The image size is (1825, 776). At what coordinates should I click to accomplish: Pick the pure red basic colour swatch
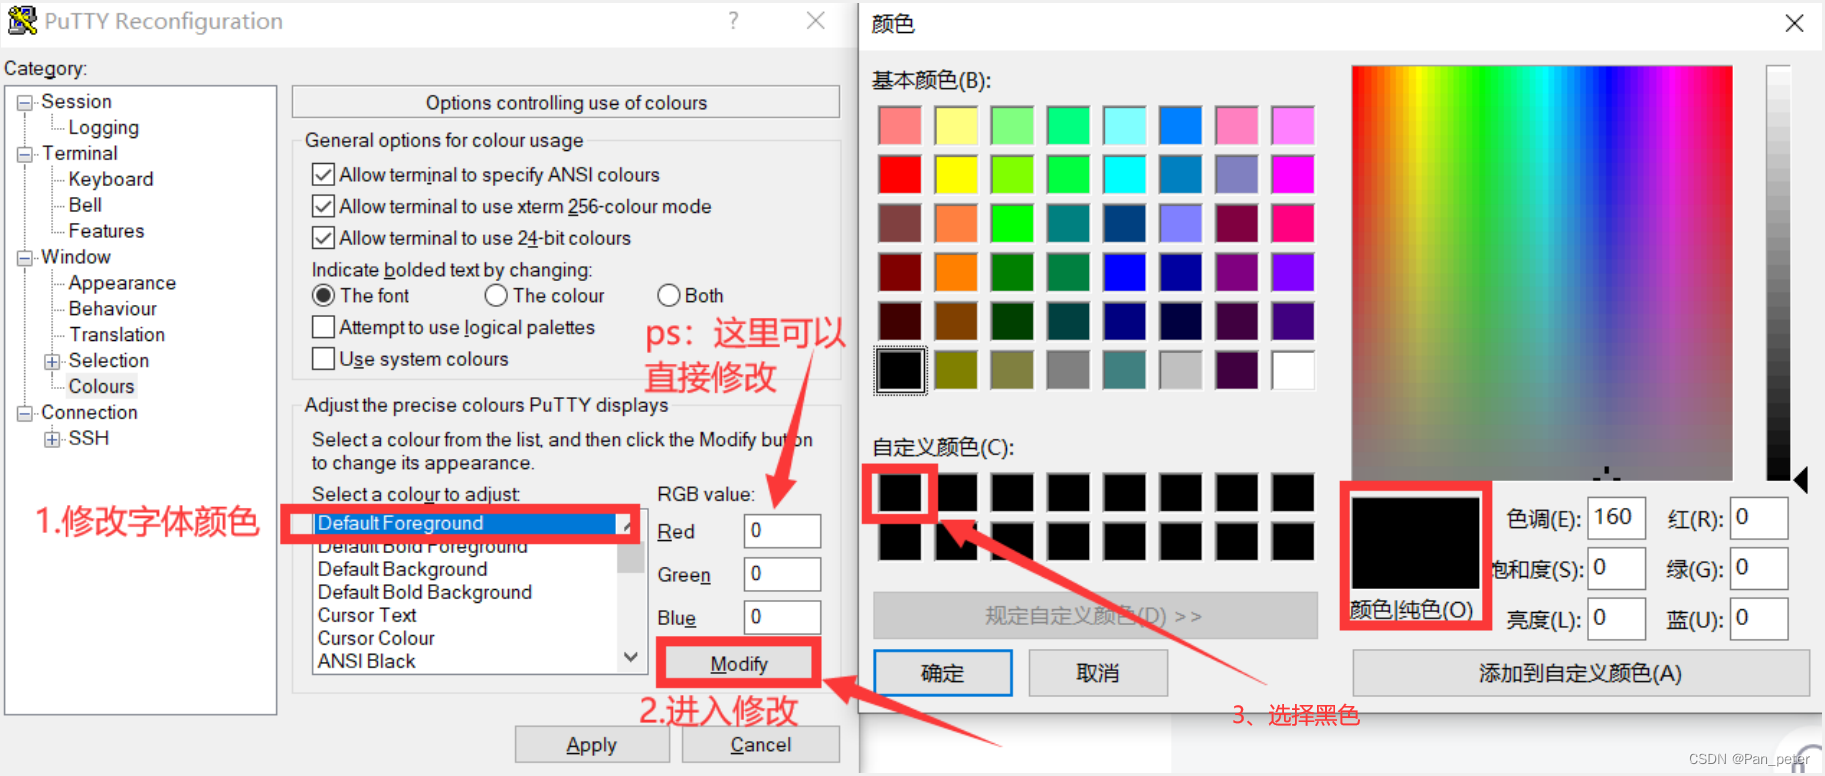pos(900,174)
